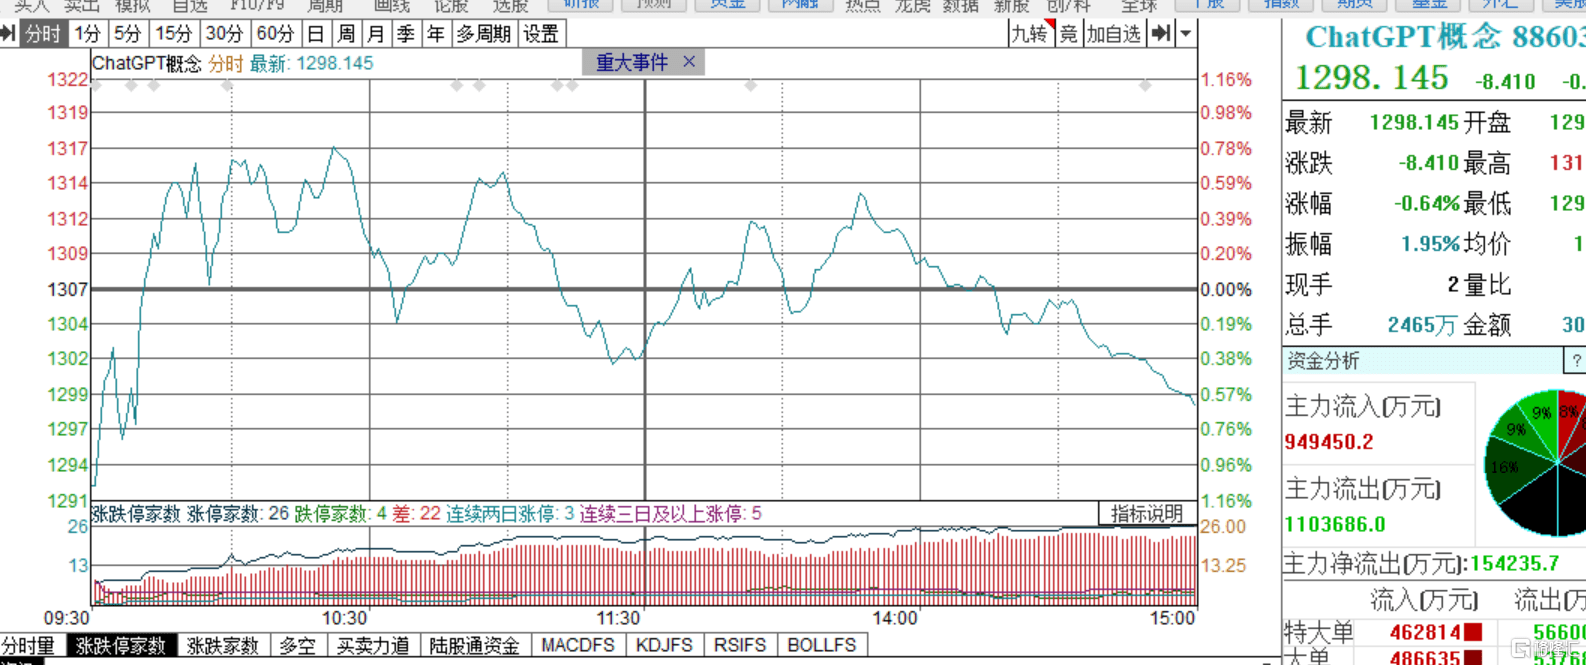Click the 14:00 time axis label
The image size is (1586, 665).
coord(895,618)
